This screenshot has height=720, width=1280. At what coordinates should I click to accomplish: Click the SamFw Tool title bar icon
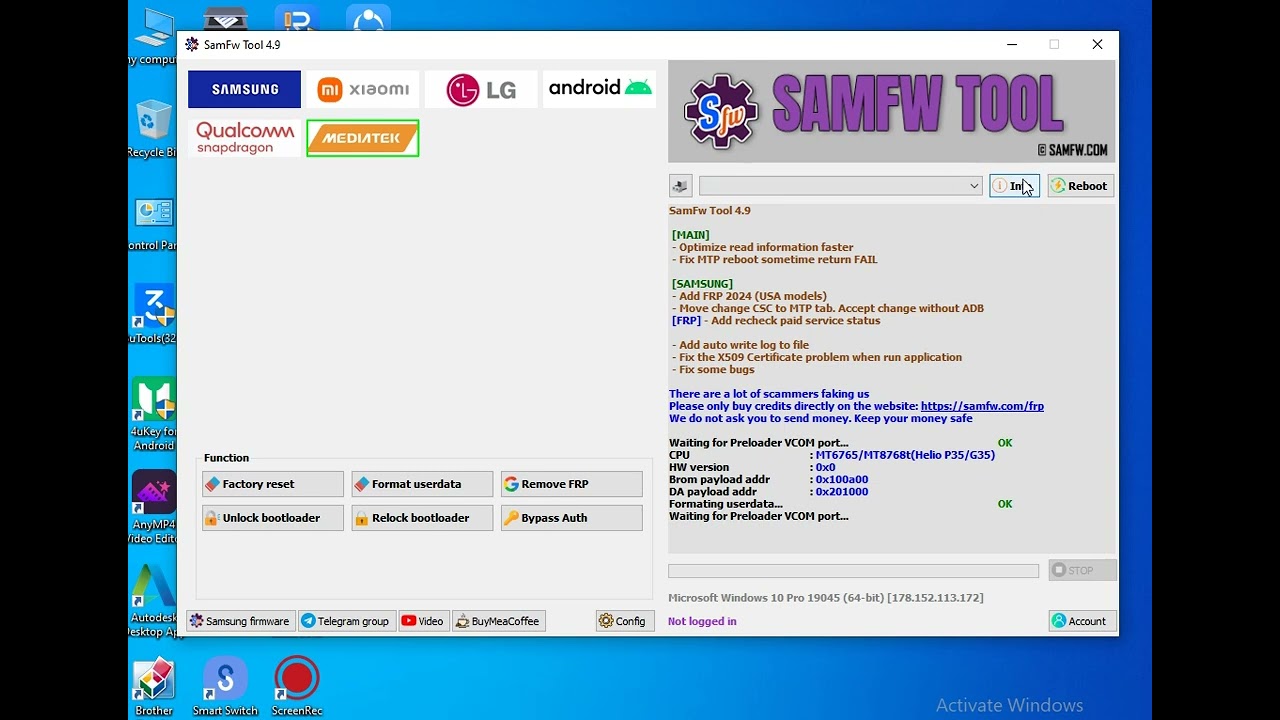pos(192,45)
